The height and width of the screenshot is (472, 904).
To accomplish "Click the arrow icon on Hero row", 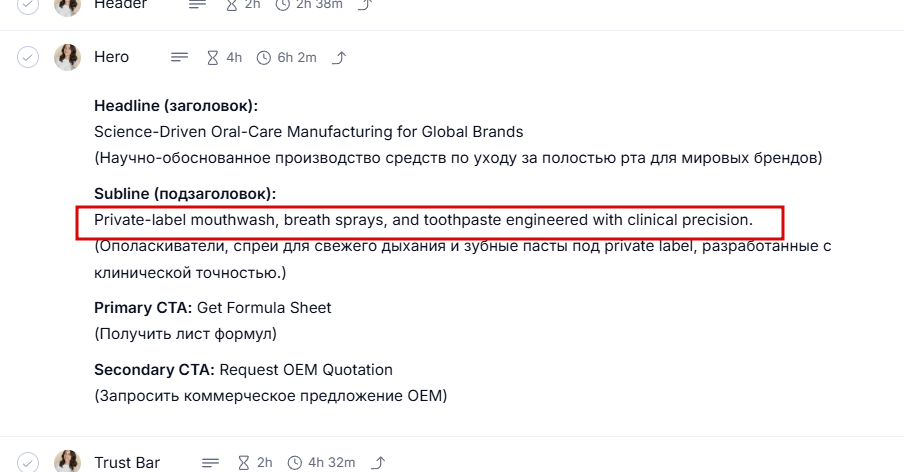I will tap(339, 57).
